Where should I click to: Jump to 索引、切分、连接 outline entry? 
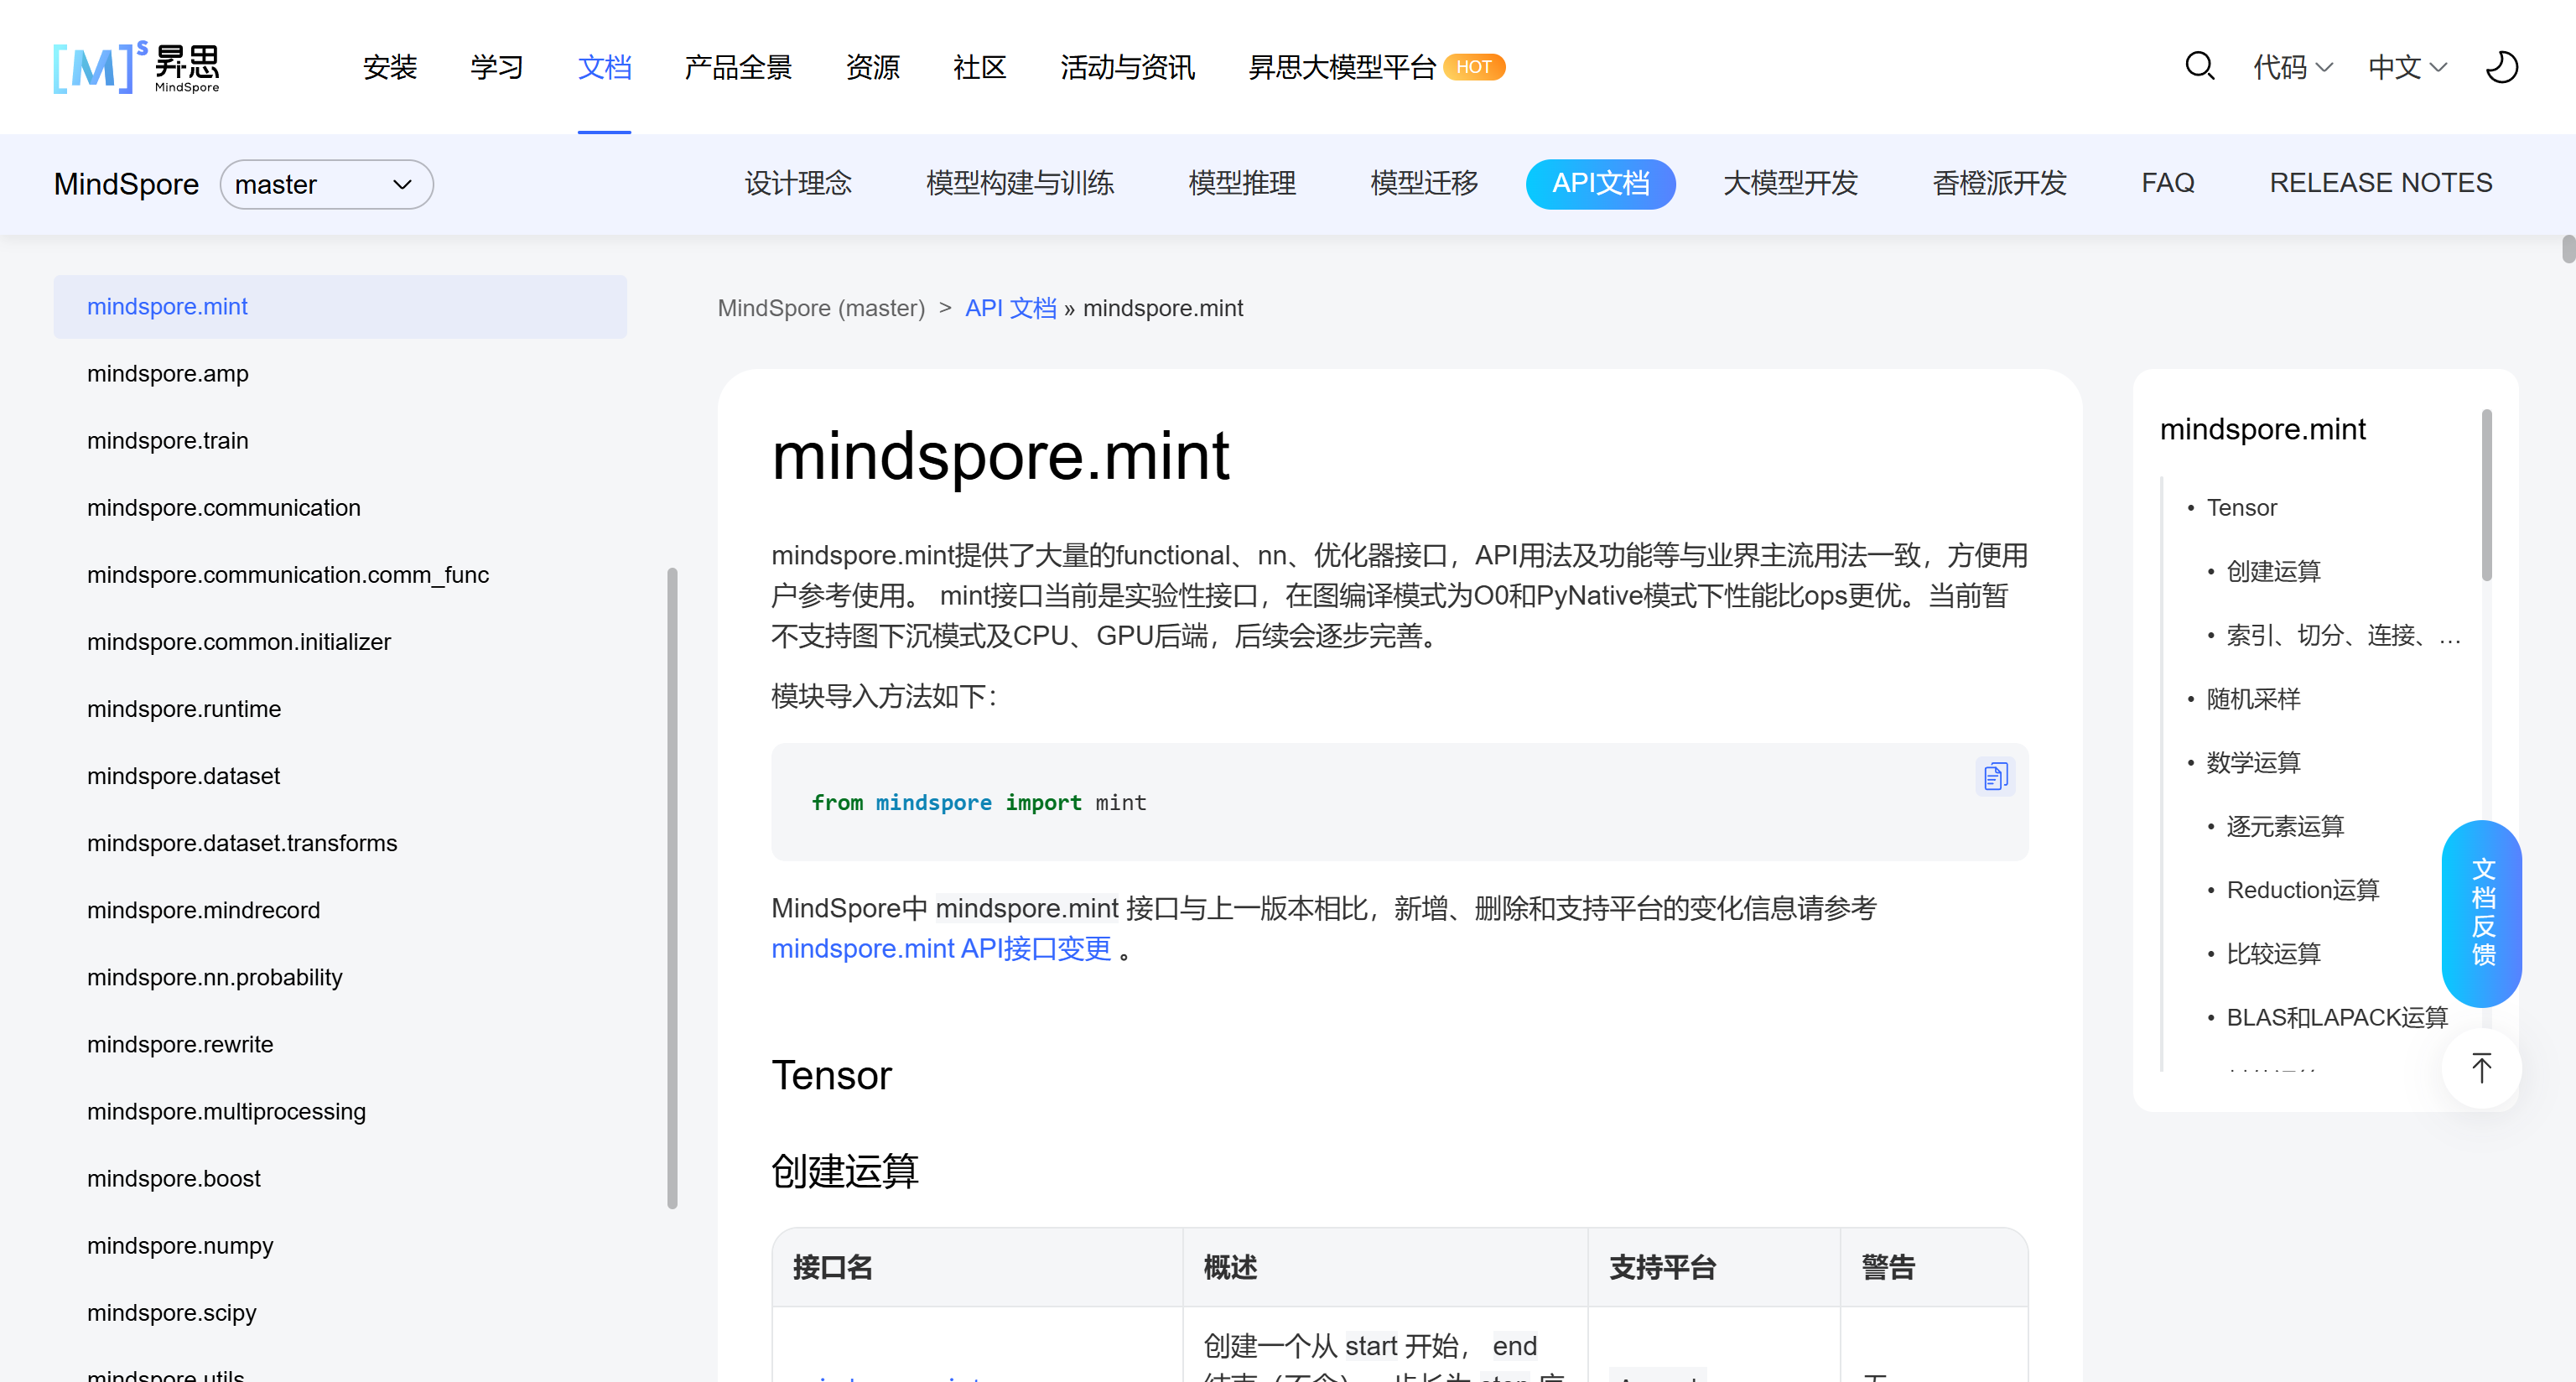[x=2343, y=636]
